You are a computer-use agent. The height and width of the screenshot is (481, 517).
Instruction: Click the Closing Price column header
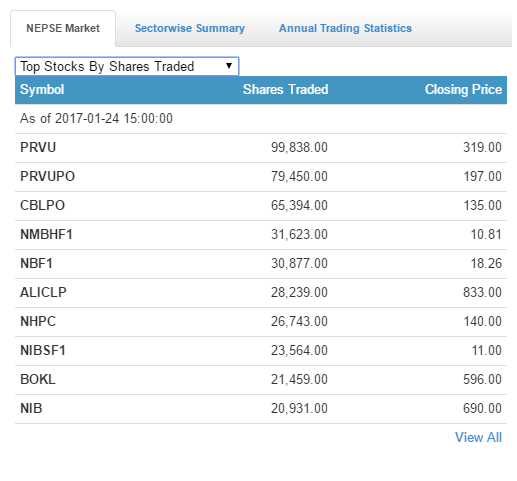(463, 90)
